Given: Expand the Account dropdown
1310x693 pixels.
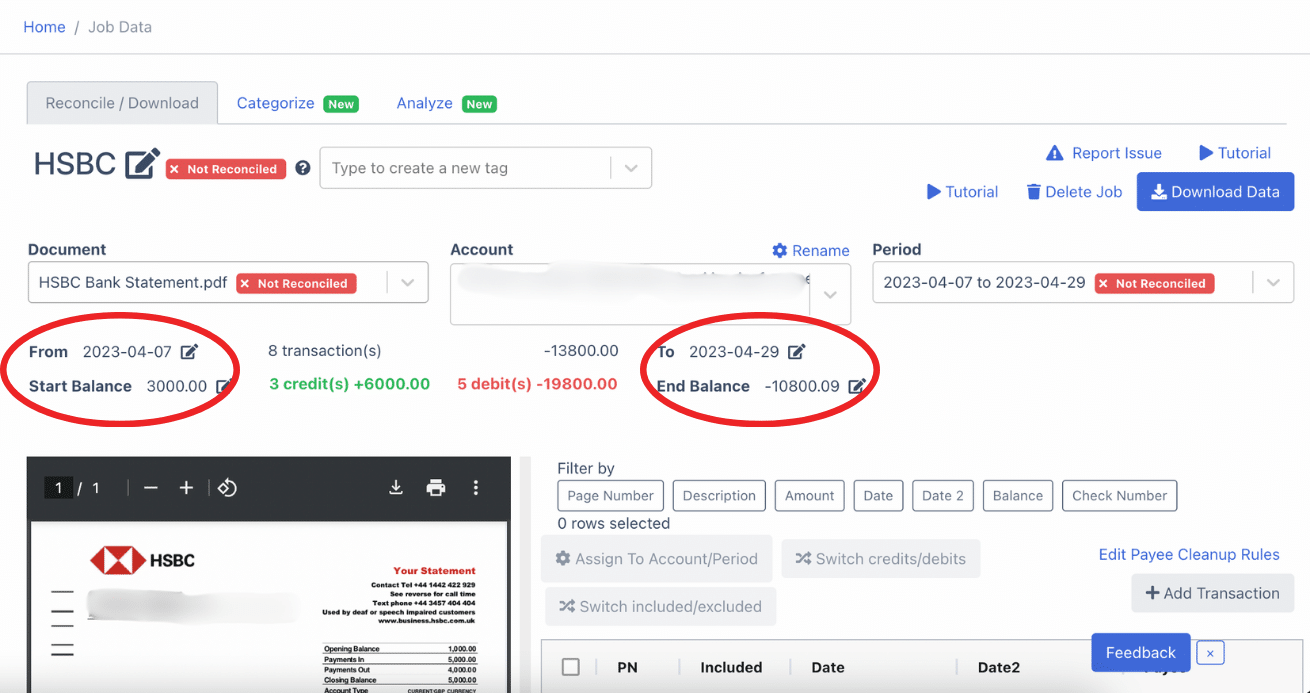Looking at the screenshot, I should (x=830, y=295).
